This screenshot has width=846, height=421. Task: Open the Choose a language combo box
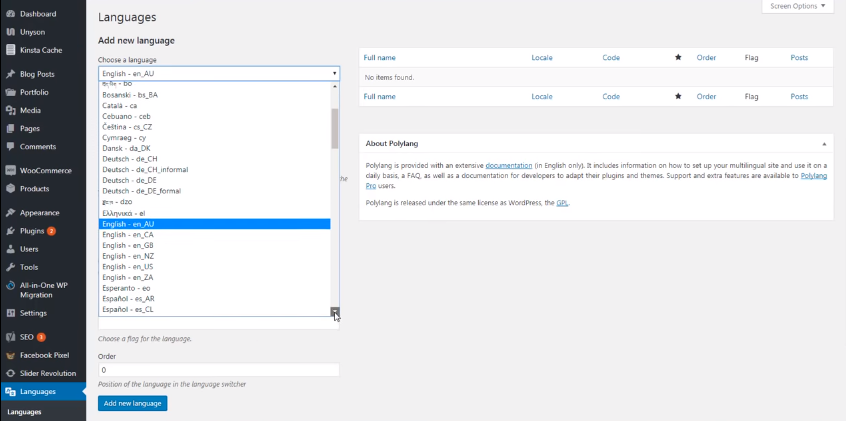219,73
